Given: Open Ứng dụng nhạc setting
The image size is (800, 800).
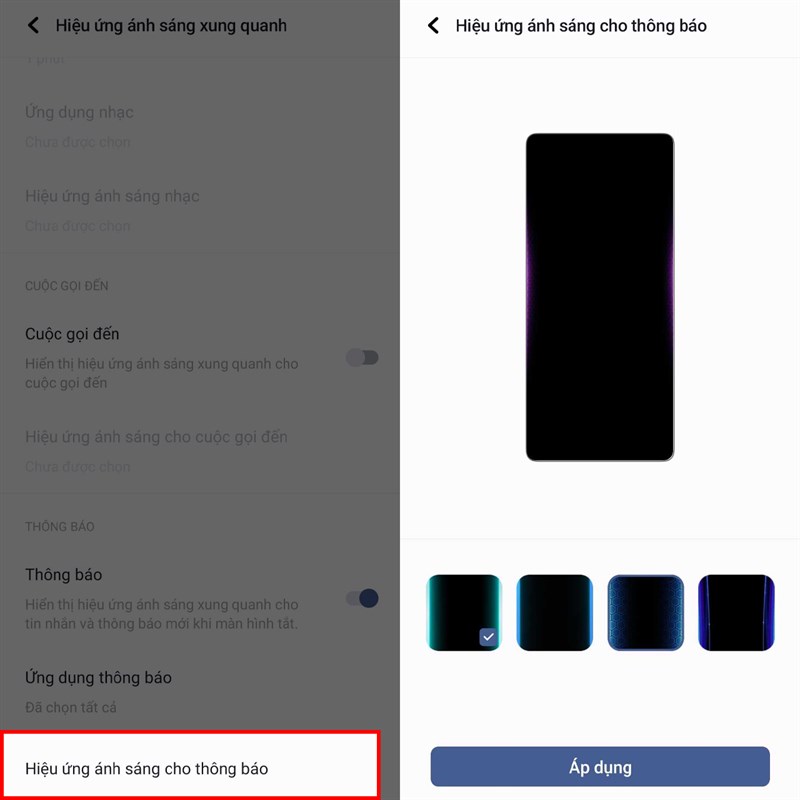Looking at the screenshot, I should [200, 126].
